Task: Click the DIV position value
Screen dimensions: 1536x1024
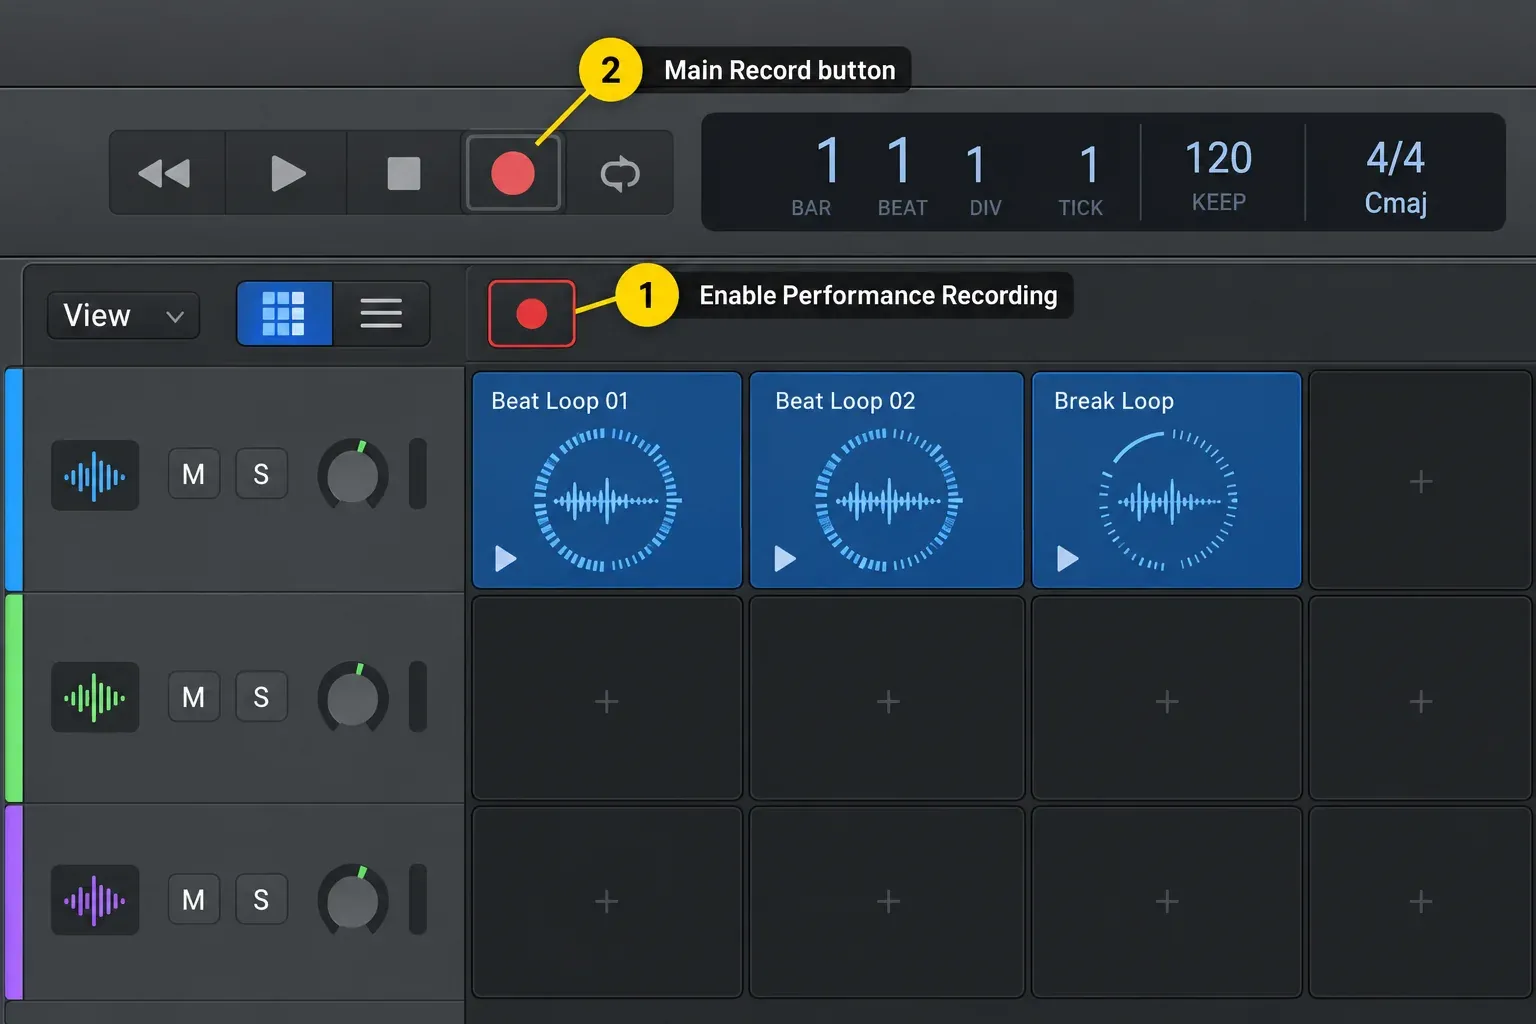Action: click(976, 165)
